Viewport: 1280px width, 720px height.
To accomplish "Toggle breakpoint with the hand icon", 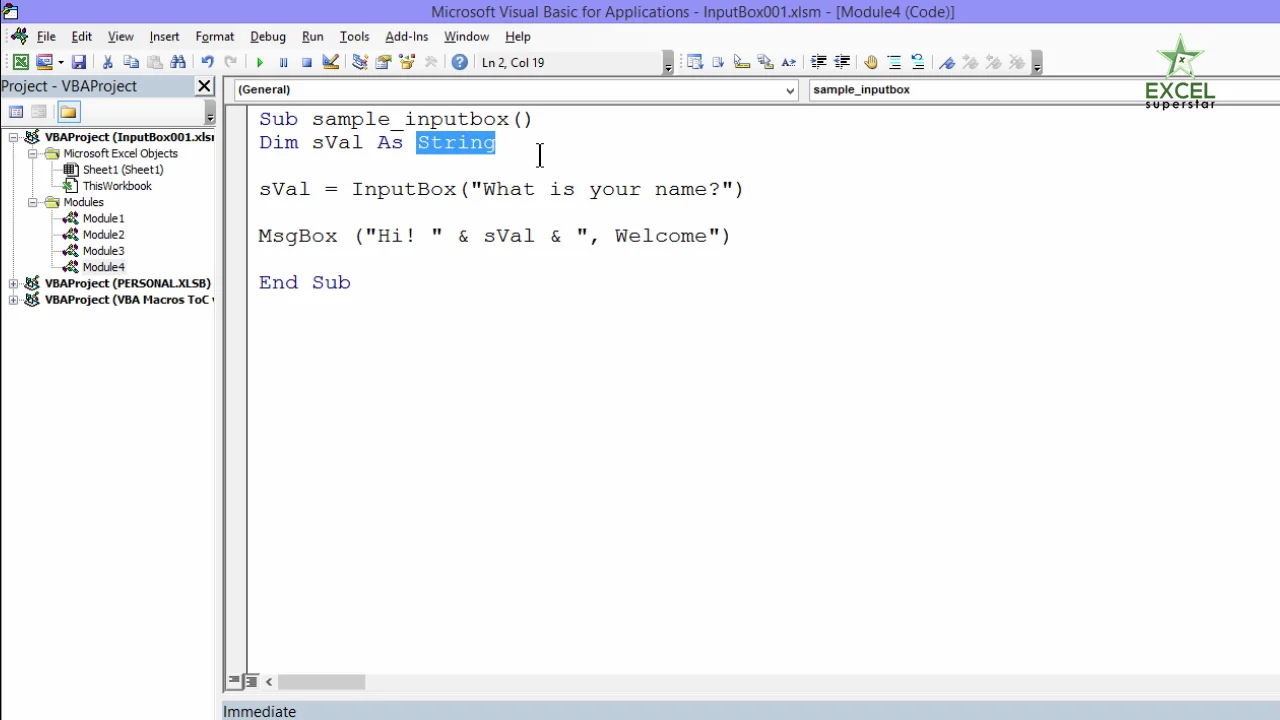I will point(871,62).
